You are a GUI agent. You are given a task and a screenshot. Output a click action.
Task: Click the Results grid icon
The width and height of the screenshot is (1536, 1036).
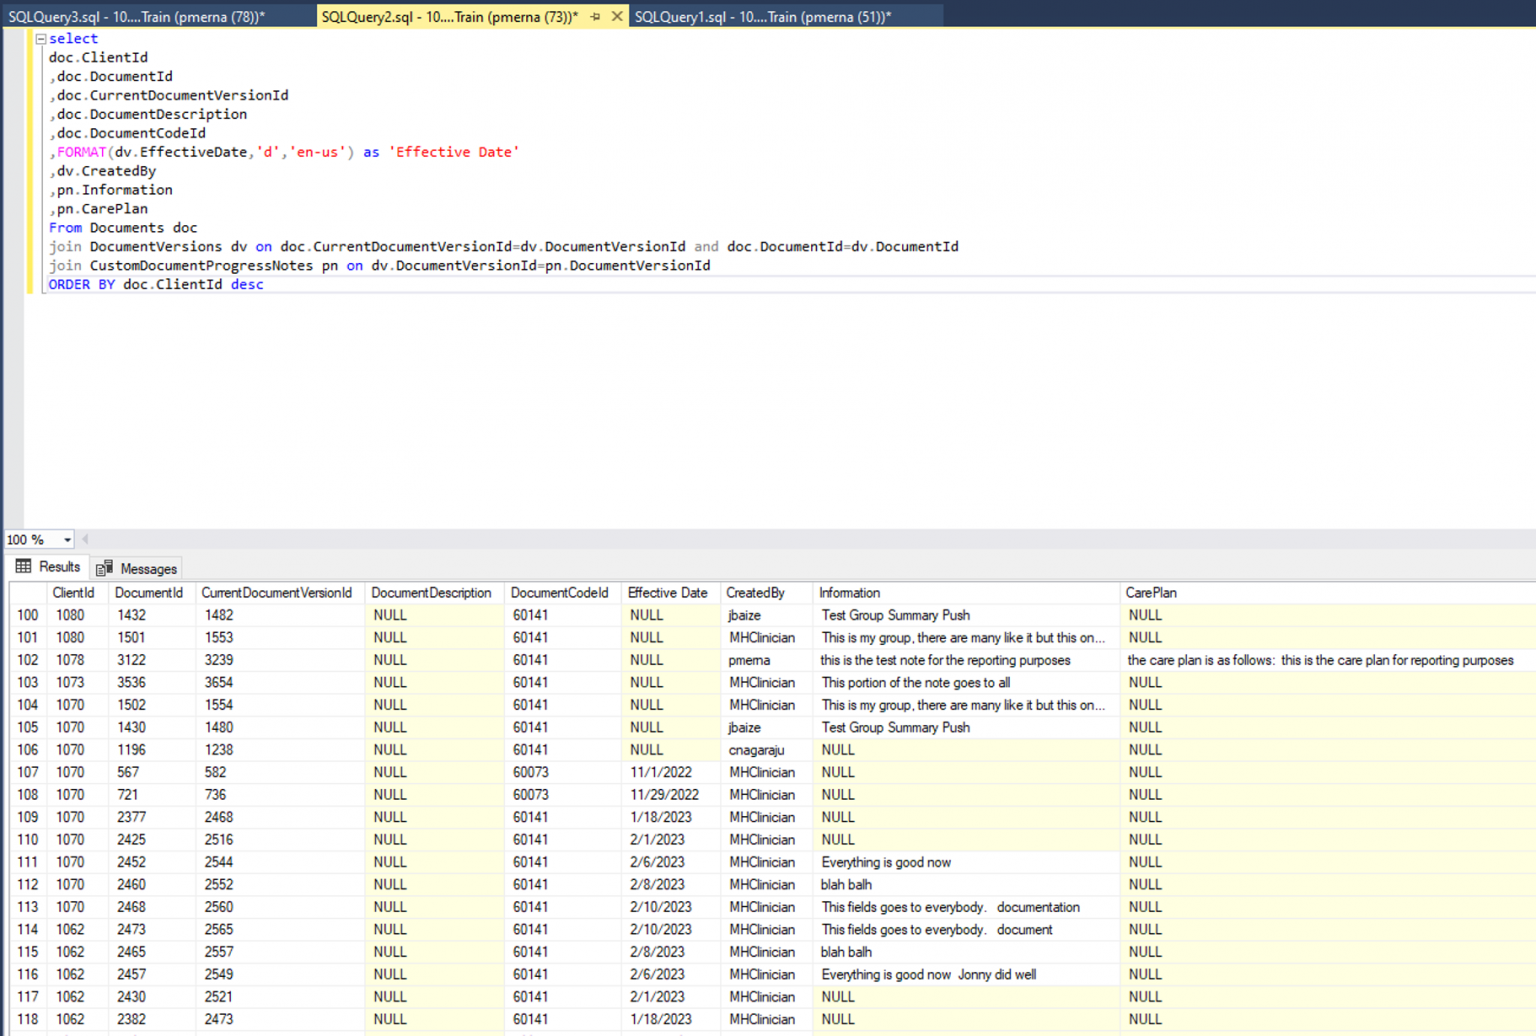[x=22, y=567]
